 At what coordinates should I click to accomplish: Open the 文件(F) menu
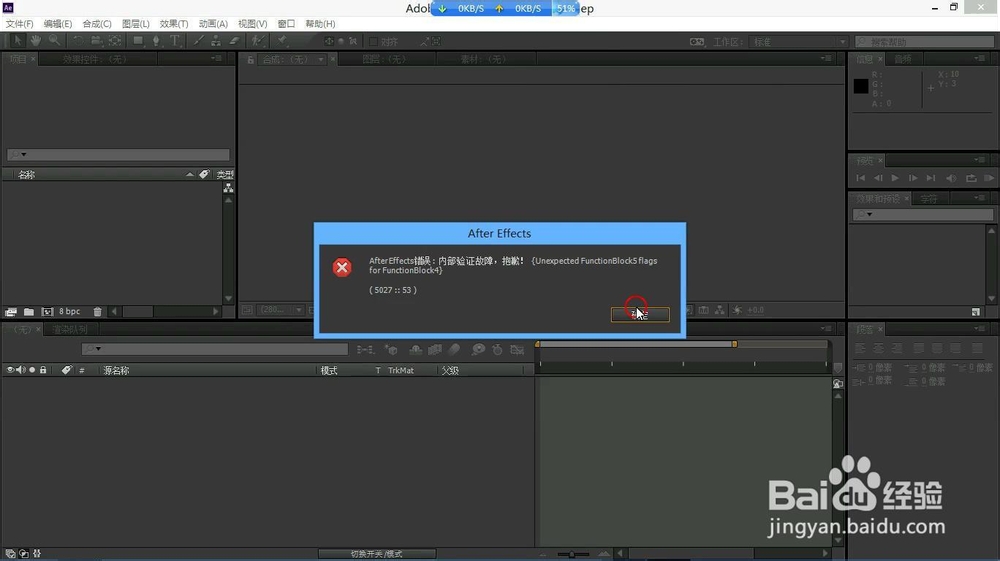coord(19,24)
